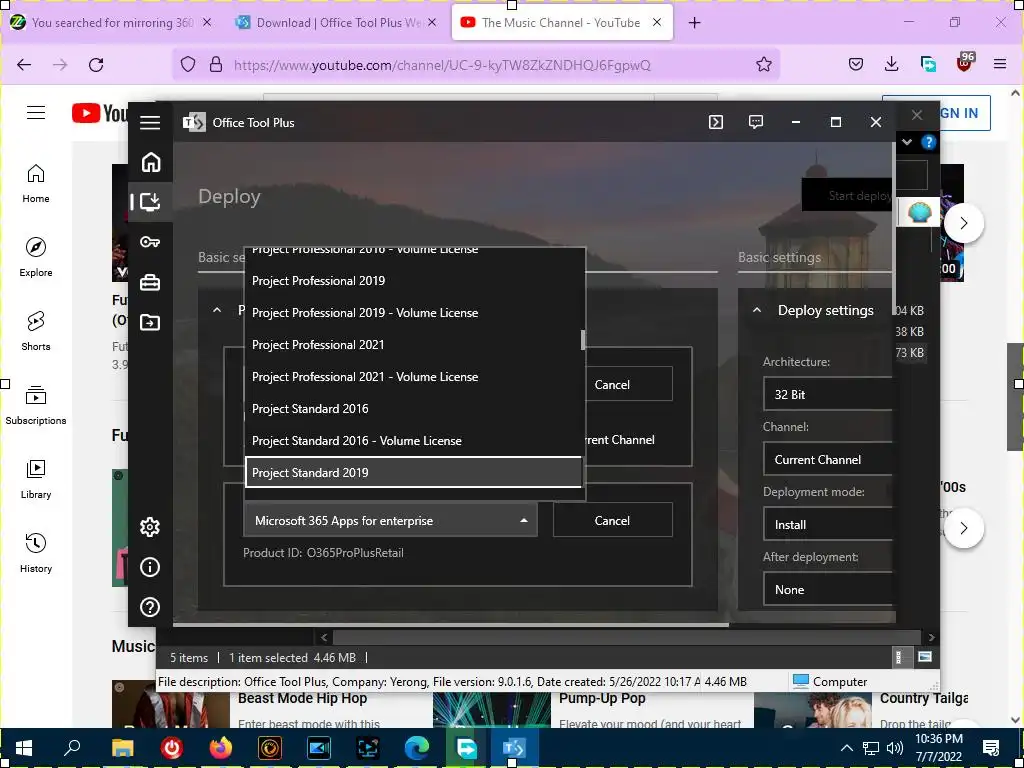The height and width of the screenshot is (768, 1024).
Task: Bookmark this page with the star icon
Action: [x=763, y=65]
